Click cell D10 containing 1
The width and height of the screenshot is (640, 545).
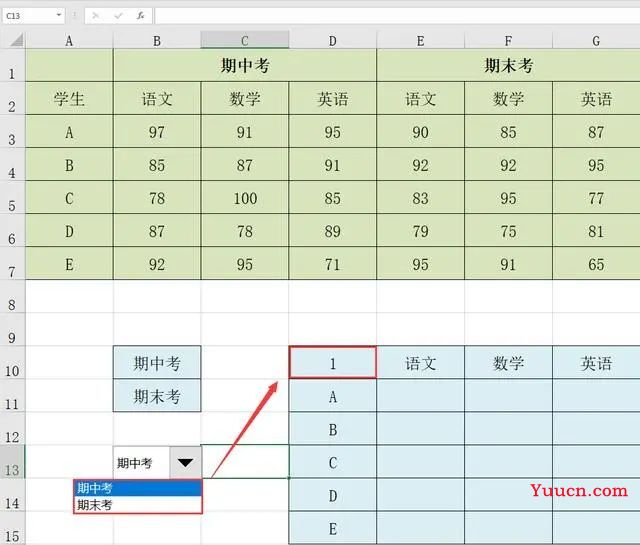coord(333,363)
